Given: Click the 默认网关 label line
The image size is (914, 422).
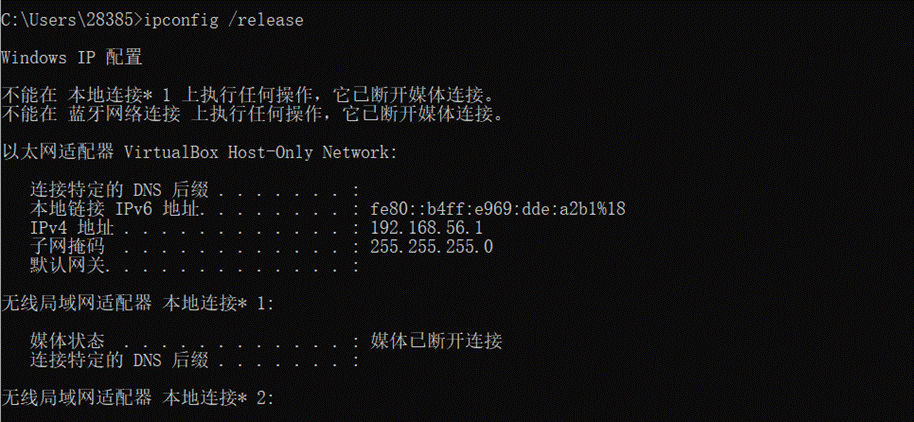Looking at the screenshot, I should tap(194, 266).
